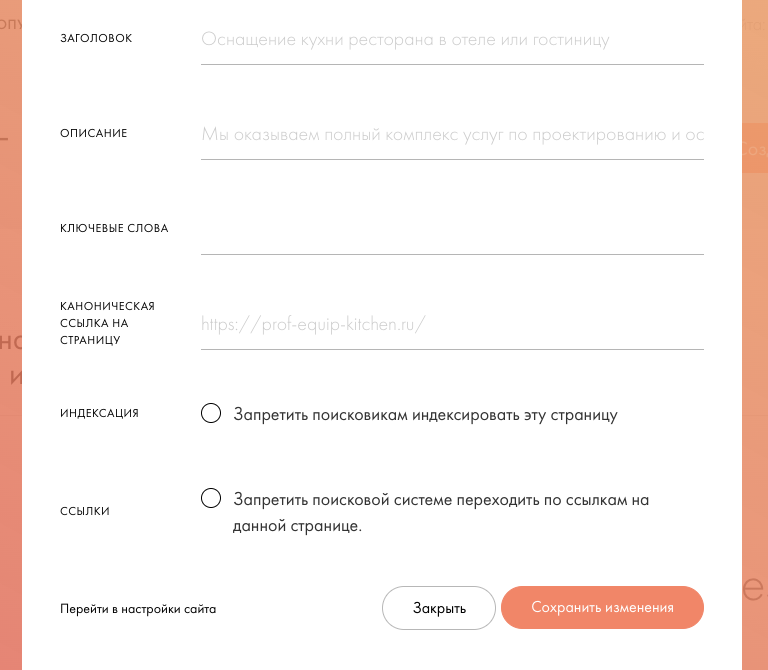Enable the Индексация checkbox circle
The image size is (768, 670).
point(211,414)
